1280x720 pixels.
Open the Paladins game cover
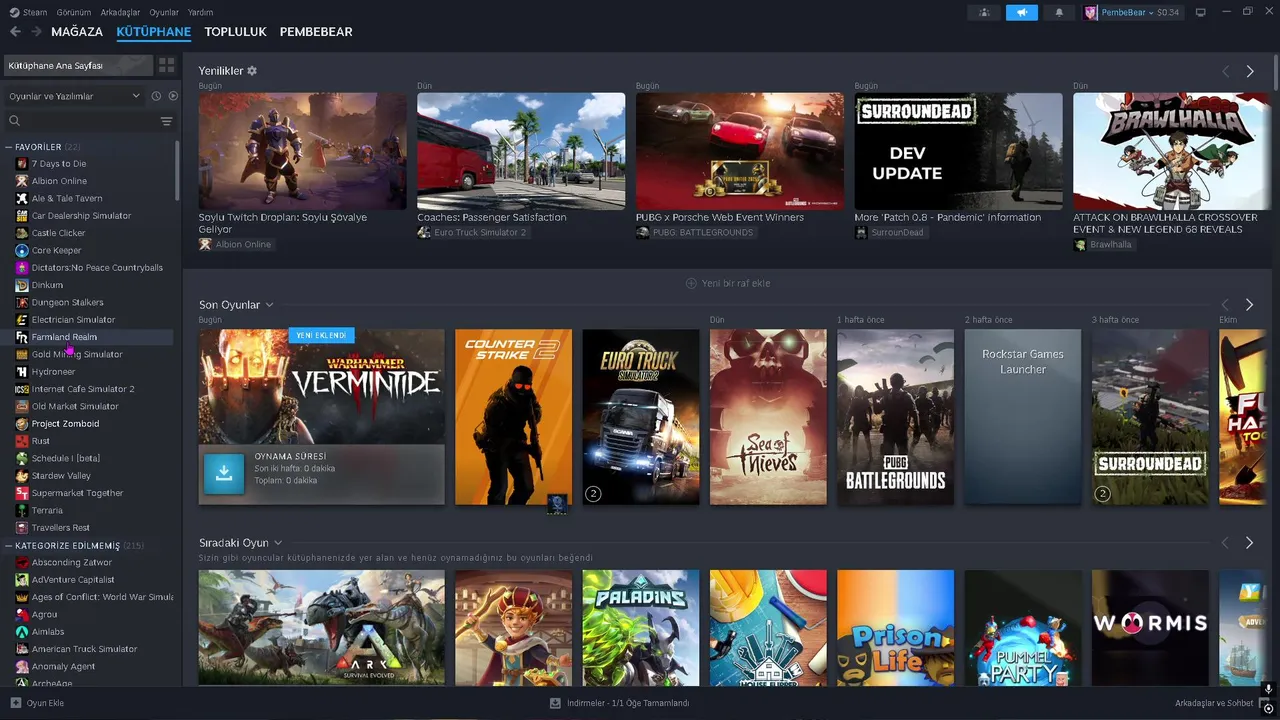641,628
